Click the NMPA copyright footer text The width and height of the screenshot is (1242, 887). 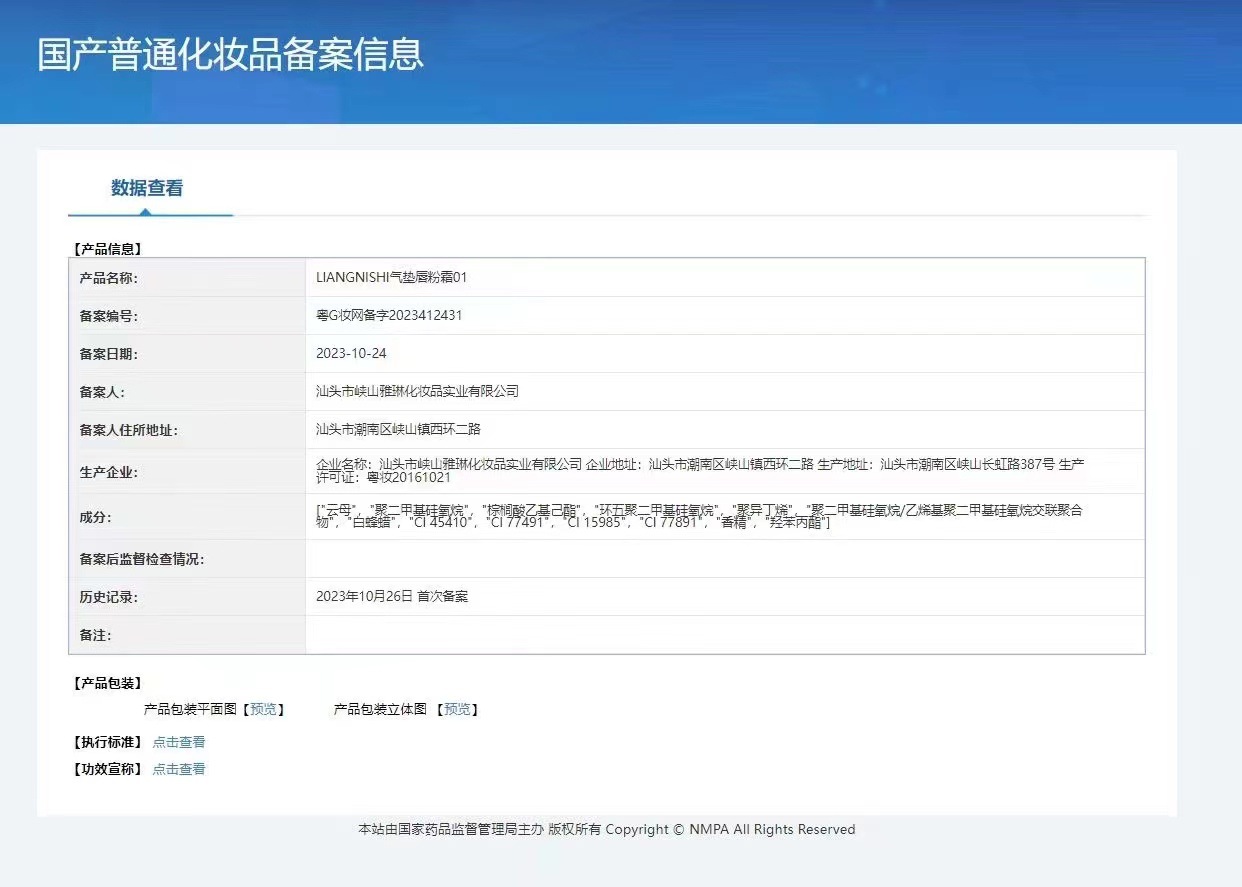(x=607, y=829)
